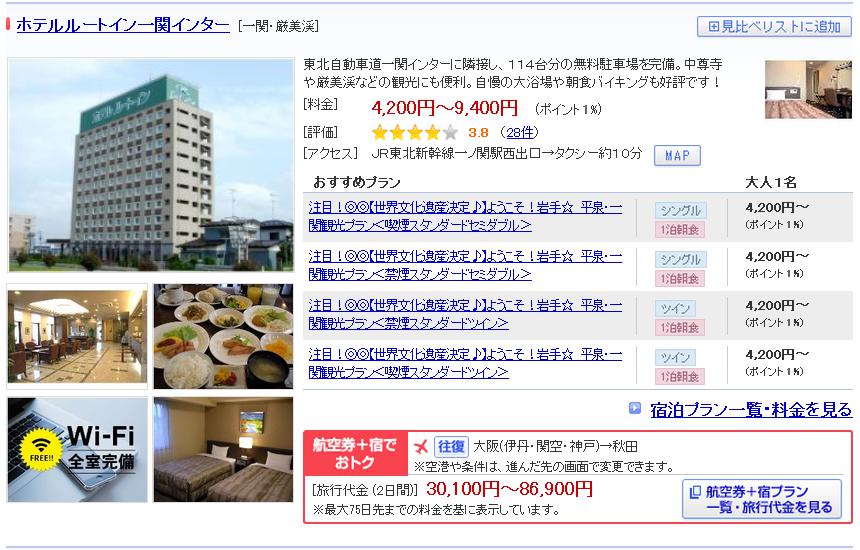Open the 喫煙スタンダードセミダブル plan link
This screenshot has width=860, height=550.
tap(465, 216)
